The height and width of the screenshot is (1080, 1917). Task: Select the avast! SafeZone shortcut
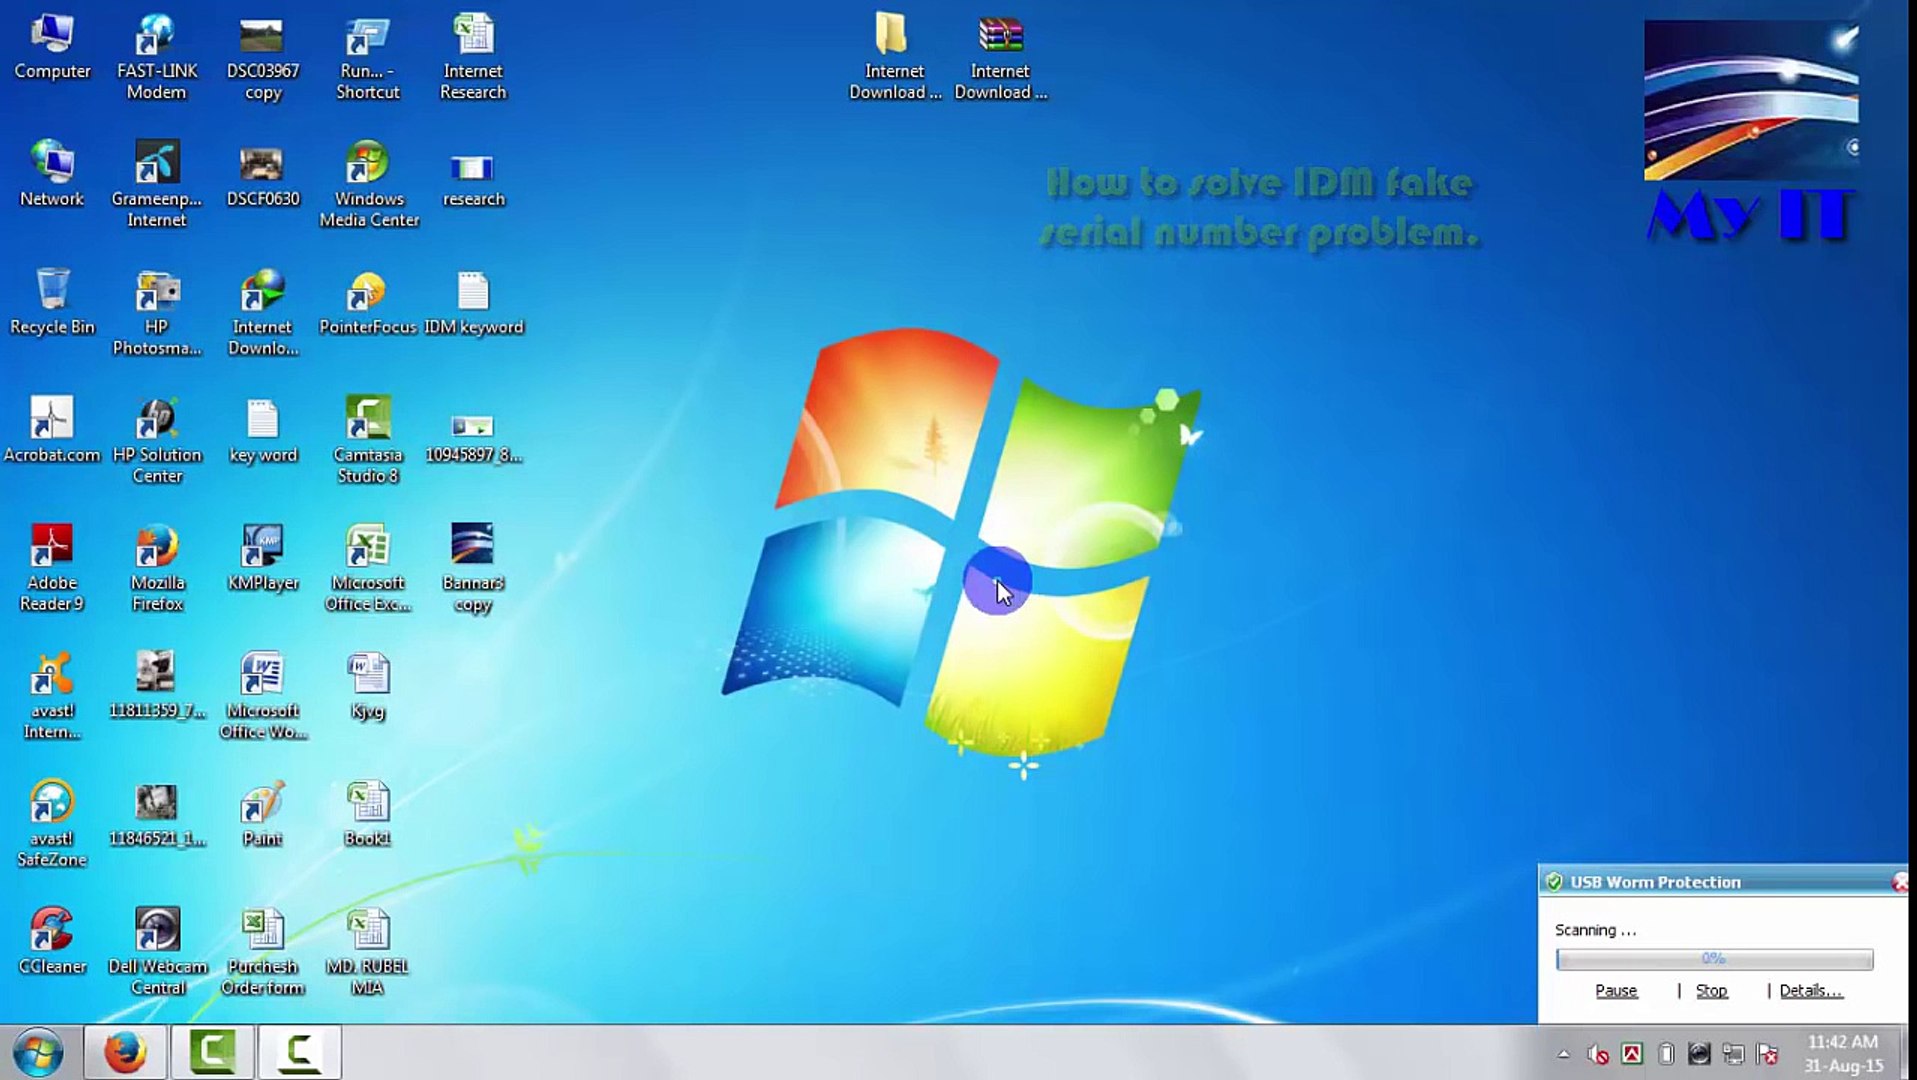tap(52, 824)
